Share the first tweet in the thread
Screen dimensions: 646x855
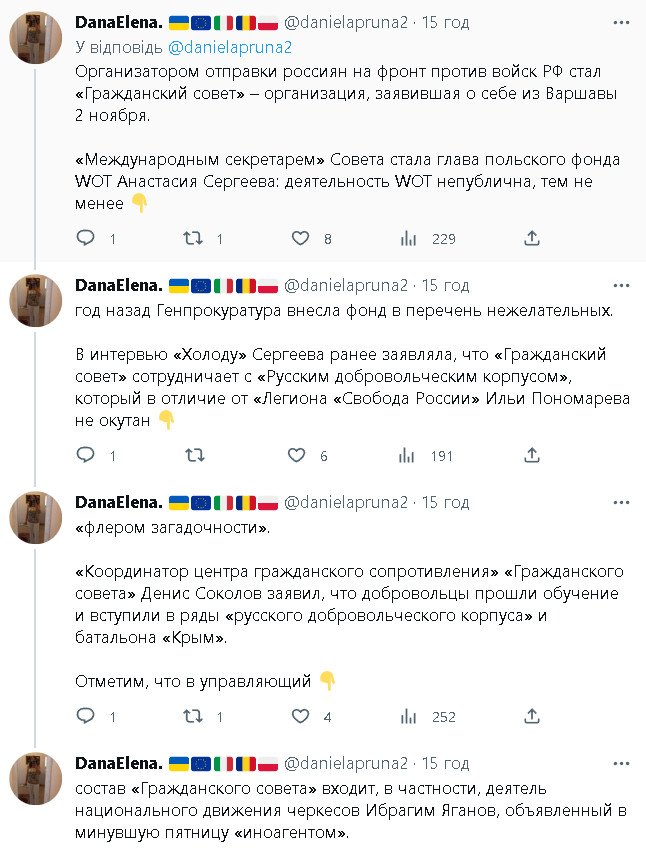pyautogui.click(x=532, y=238)
